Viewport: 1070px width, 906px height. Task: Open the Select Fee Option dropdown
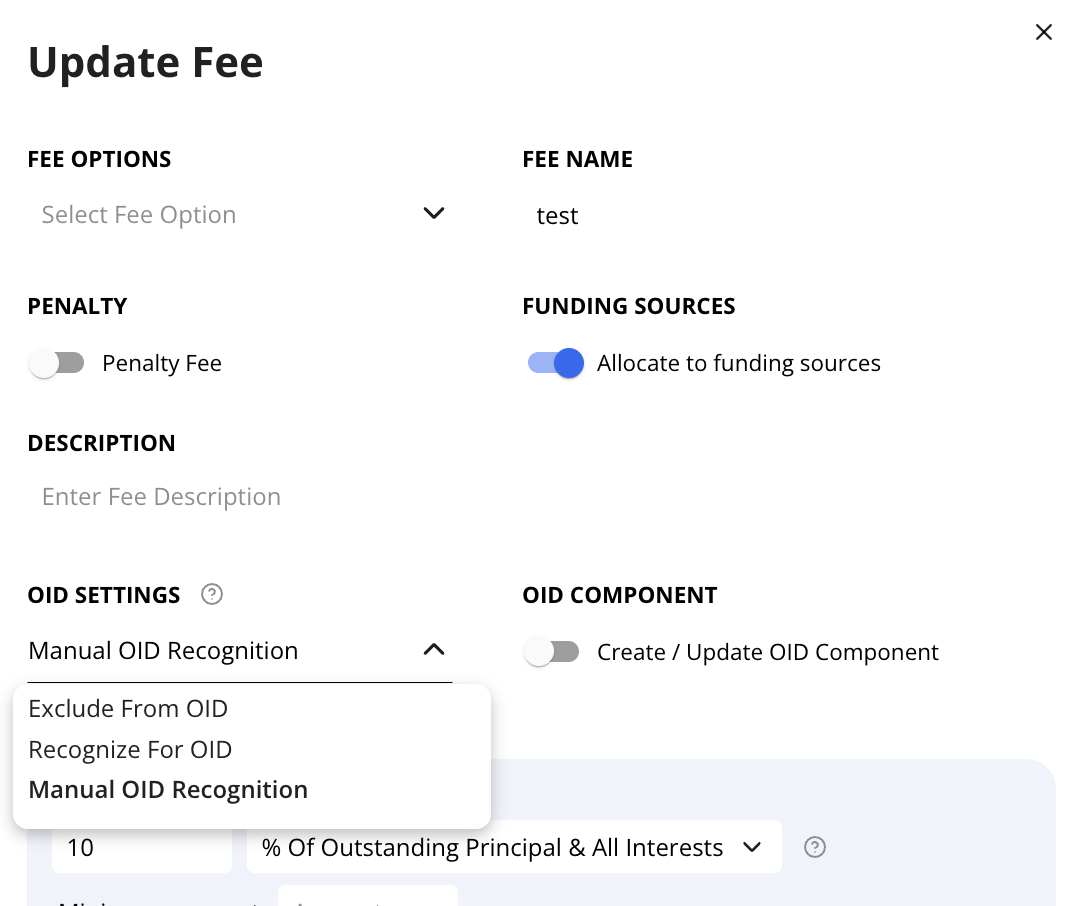tap(240, 215)
